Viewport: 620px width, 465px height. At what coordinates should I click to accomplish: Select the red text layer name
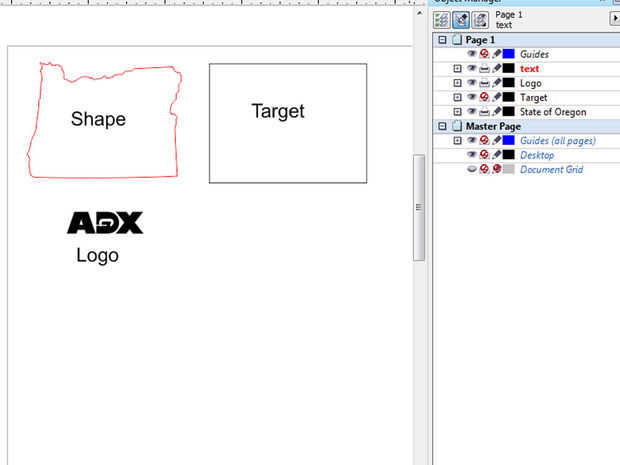529,69
